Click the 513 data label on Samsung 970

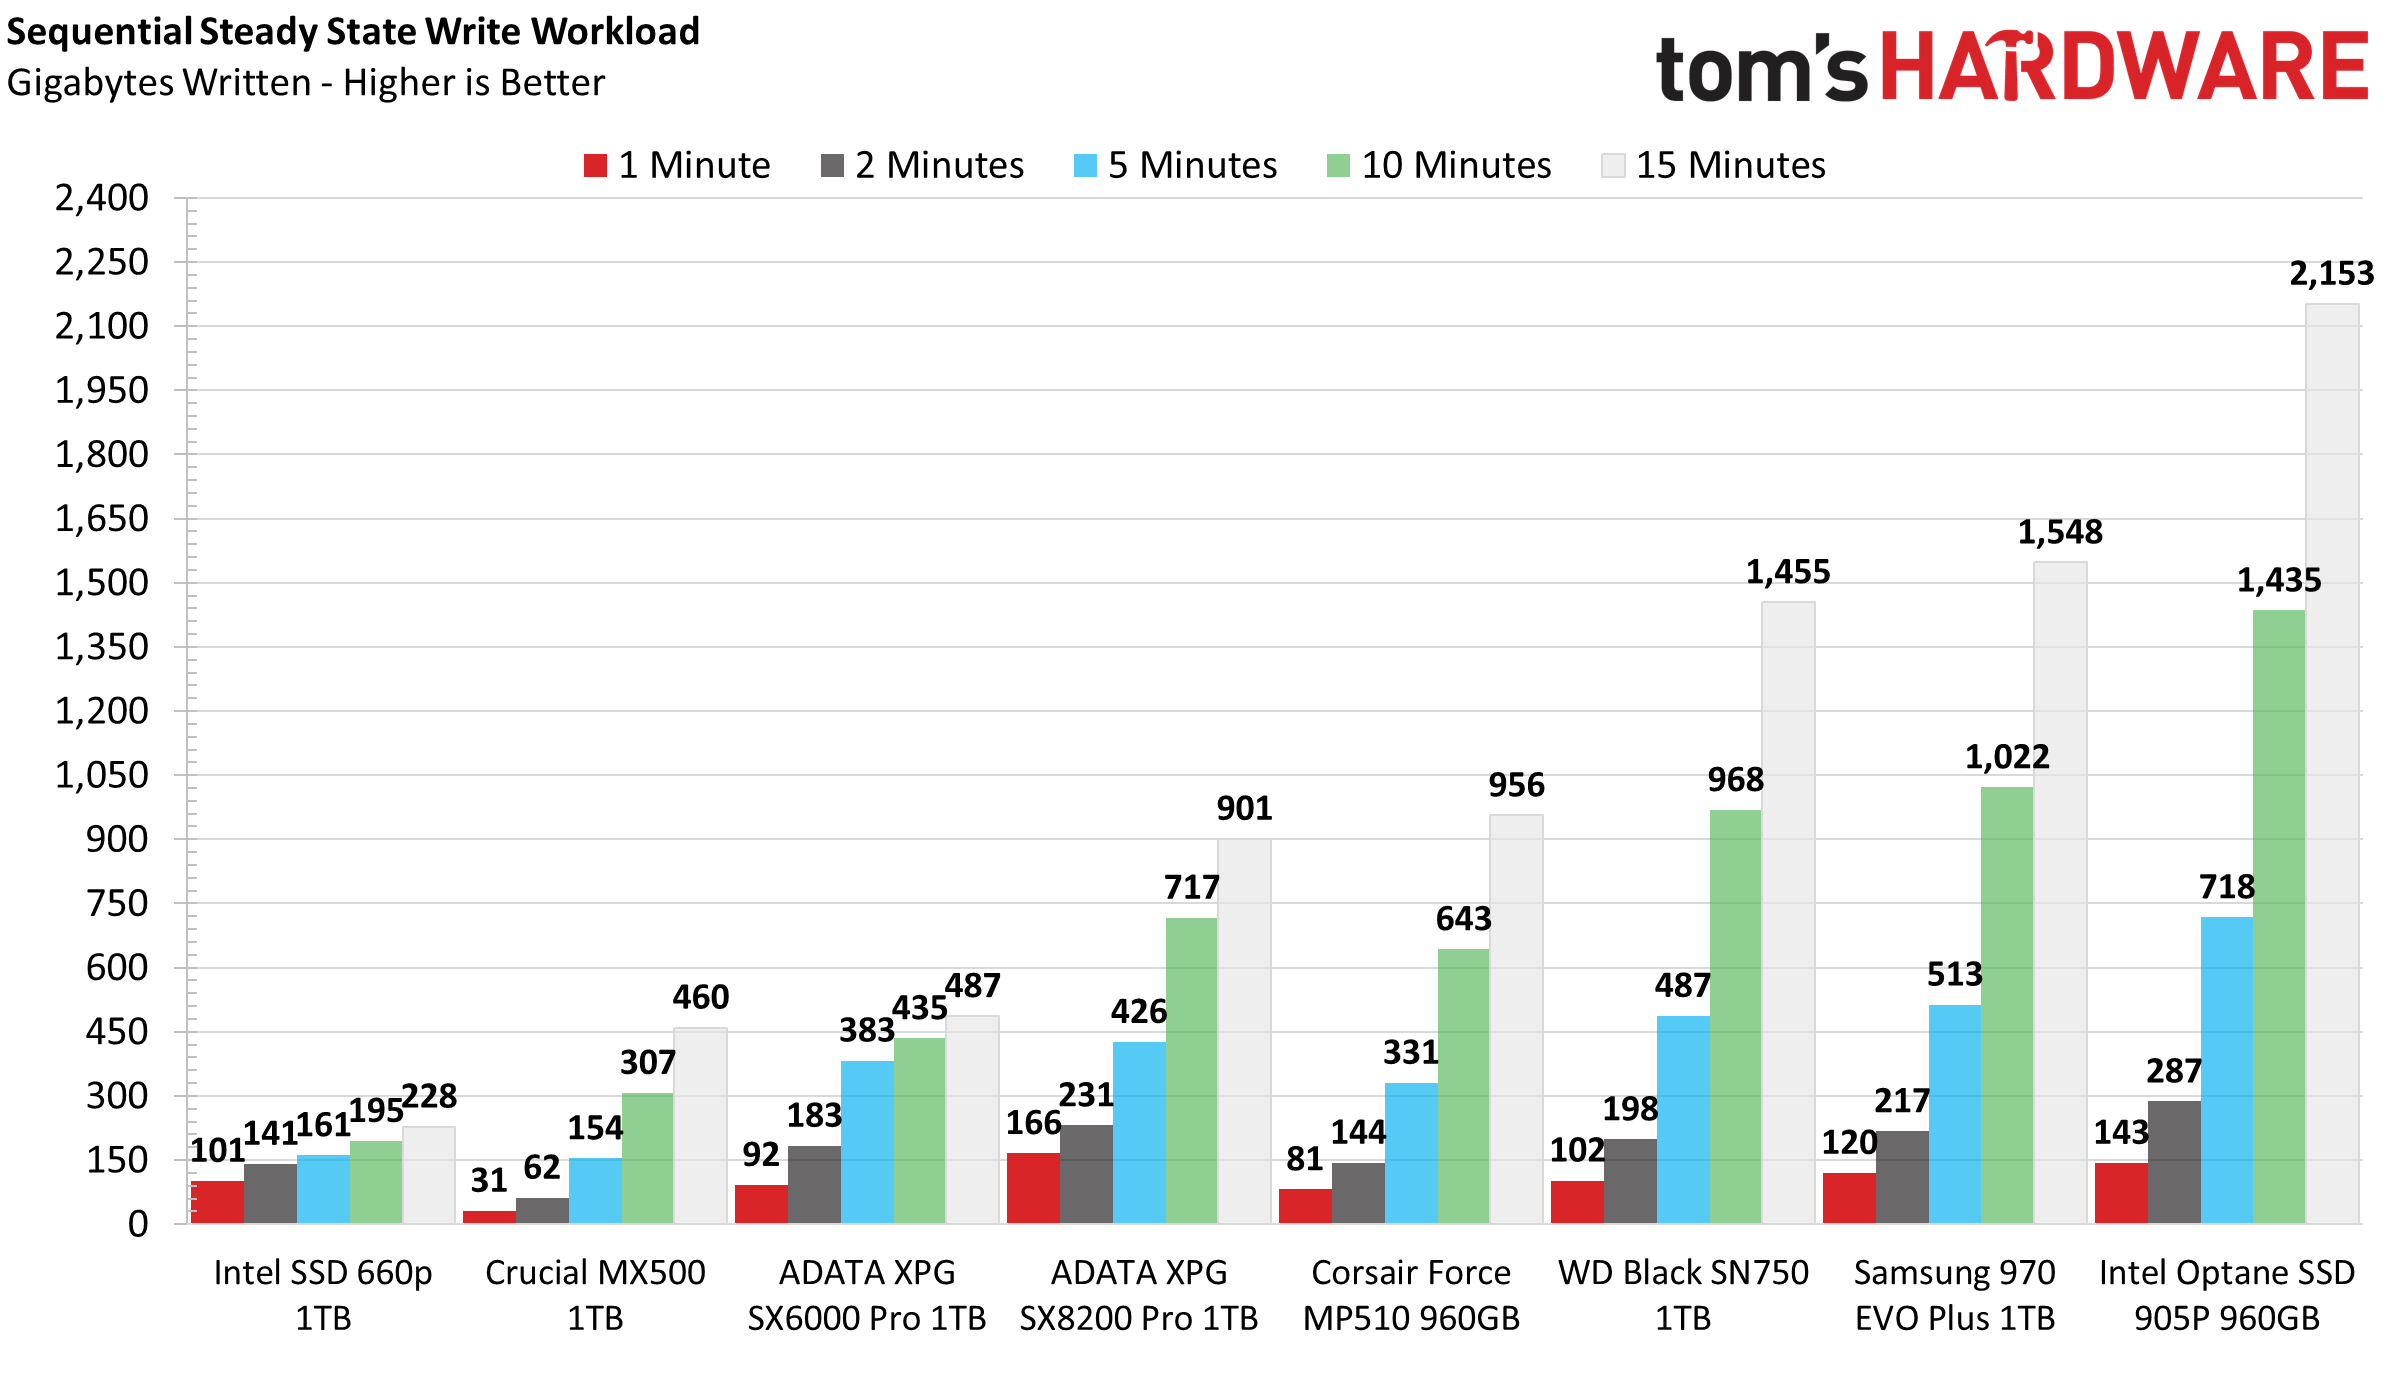pos(1954,974)
